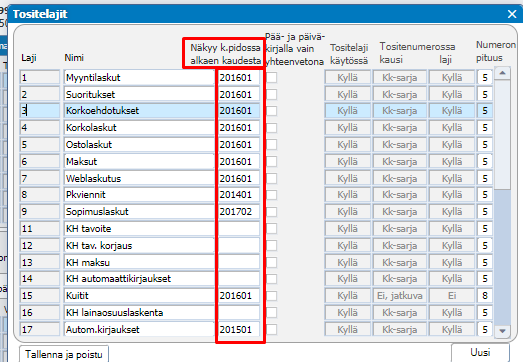Select the Kuitit name field

139,296
